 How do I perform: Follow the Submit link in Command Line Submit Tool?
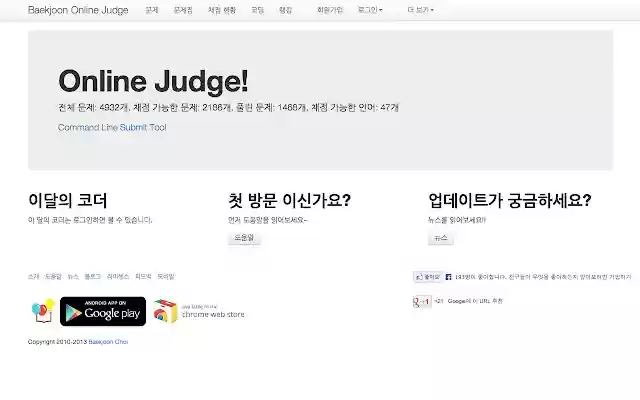[133, 127]
